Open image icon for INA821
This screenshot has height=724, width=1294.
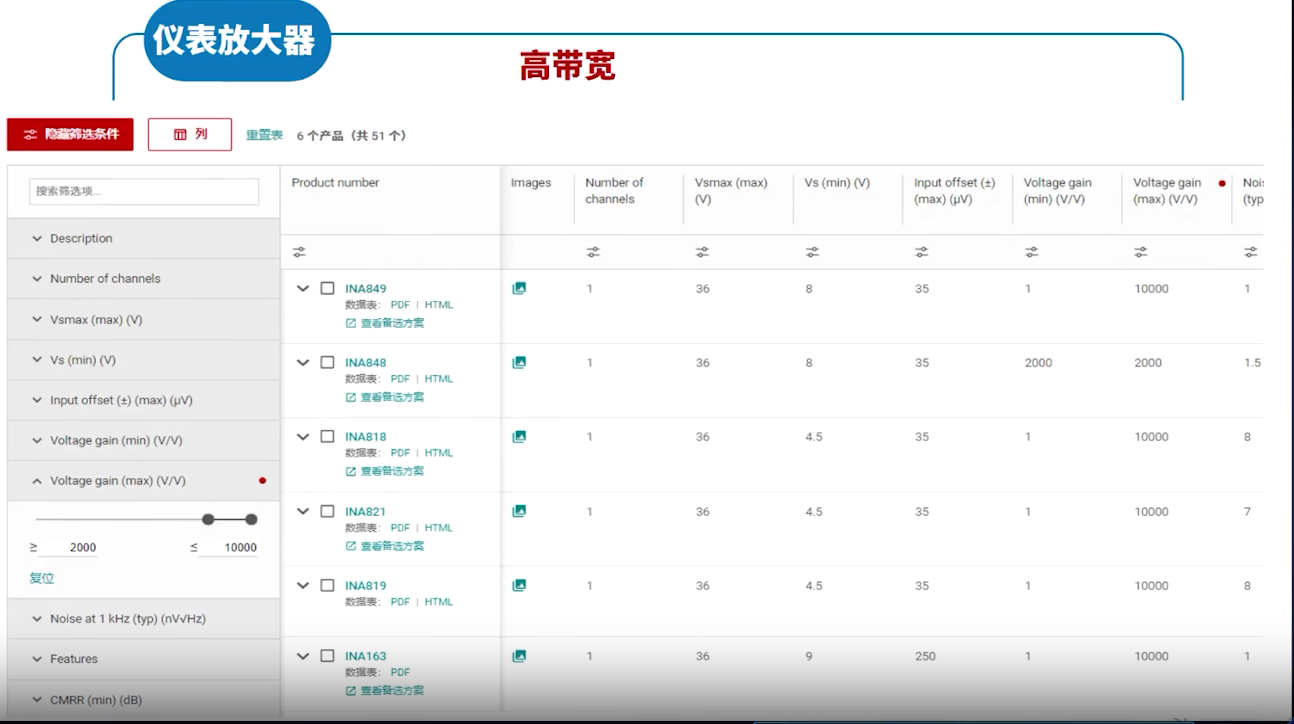point(519,511)
